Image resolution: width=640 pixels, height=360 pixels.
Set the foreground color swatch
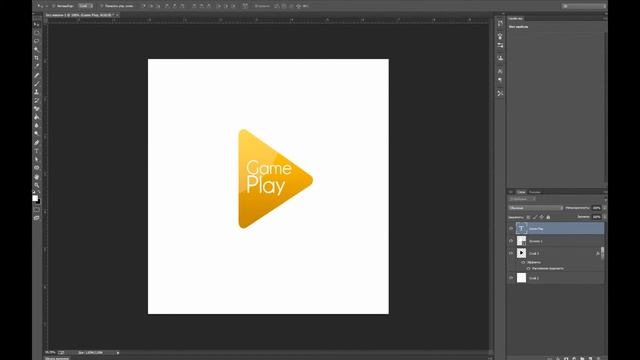coord(35,198)
